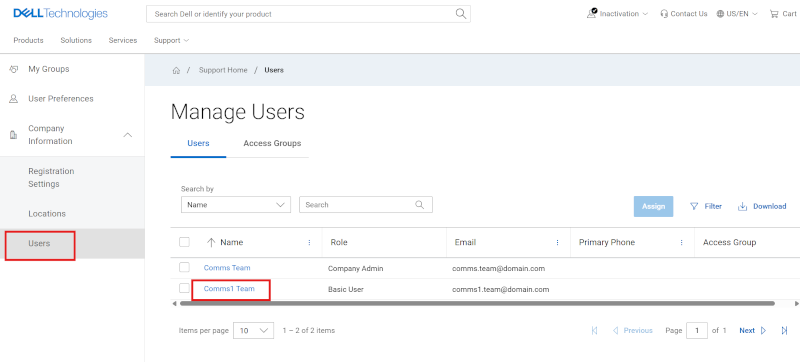800x362 pixels.
Task: Jump to last page icon
Action: click(x=784, y=330)
